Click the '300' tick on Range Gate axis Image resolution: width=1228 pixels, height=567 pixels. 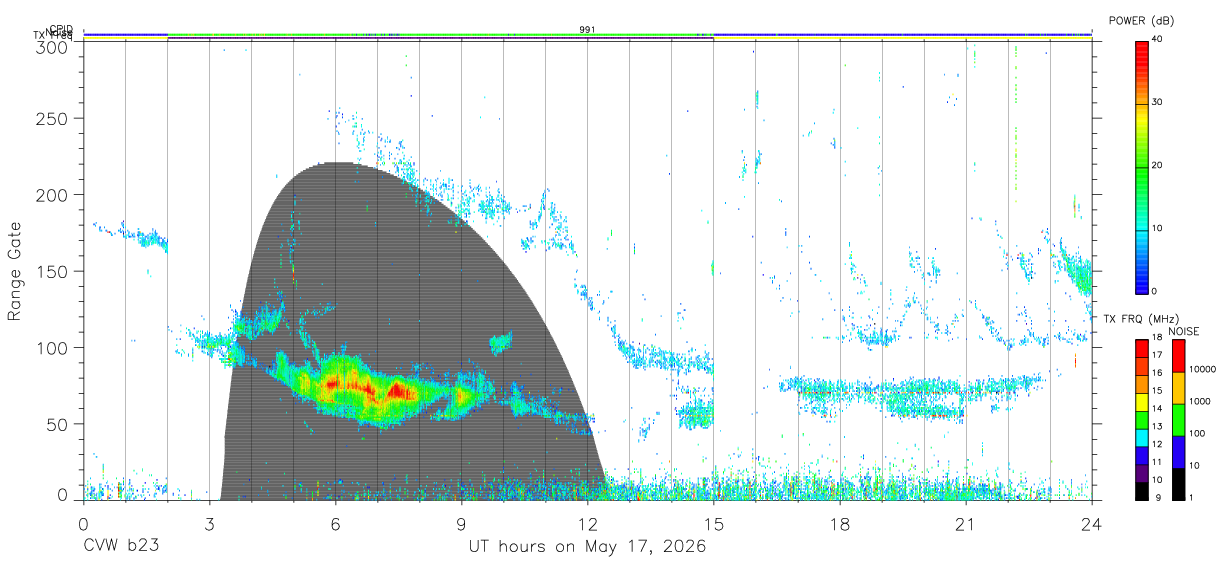pyautogui.click(x=53, y=47)
